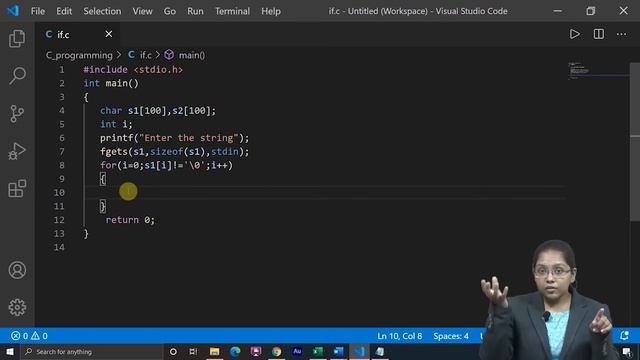Click the errors and warnings status indicator
This screenshot has height=360, width=640.
click(29, 336)
